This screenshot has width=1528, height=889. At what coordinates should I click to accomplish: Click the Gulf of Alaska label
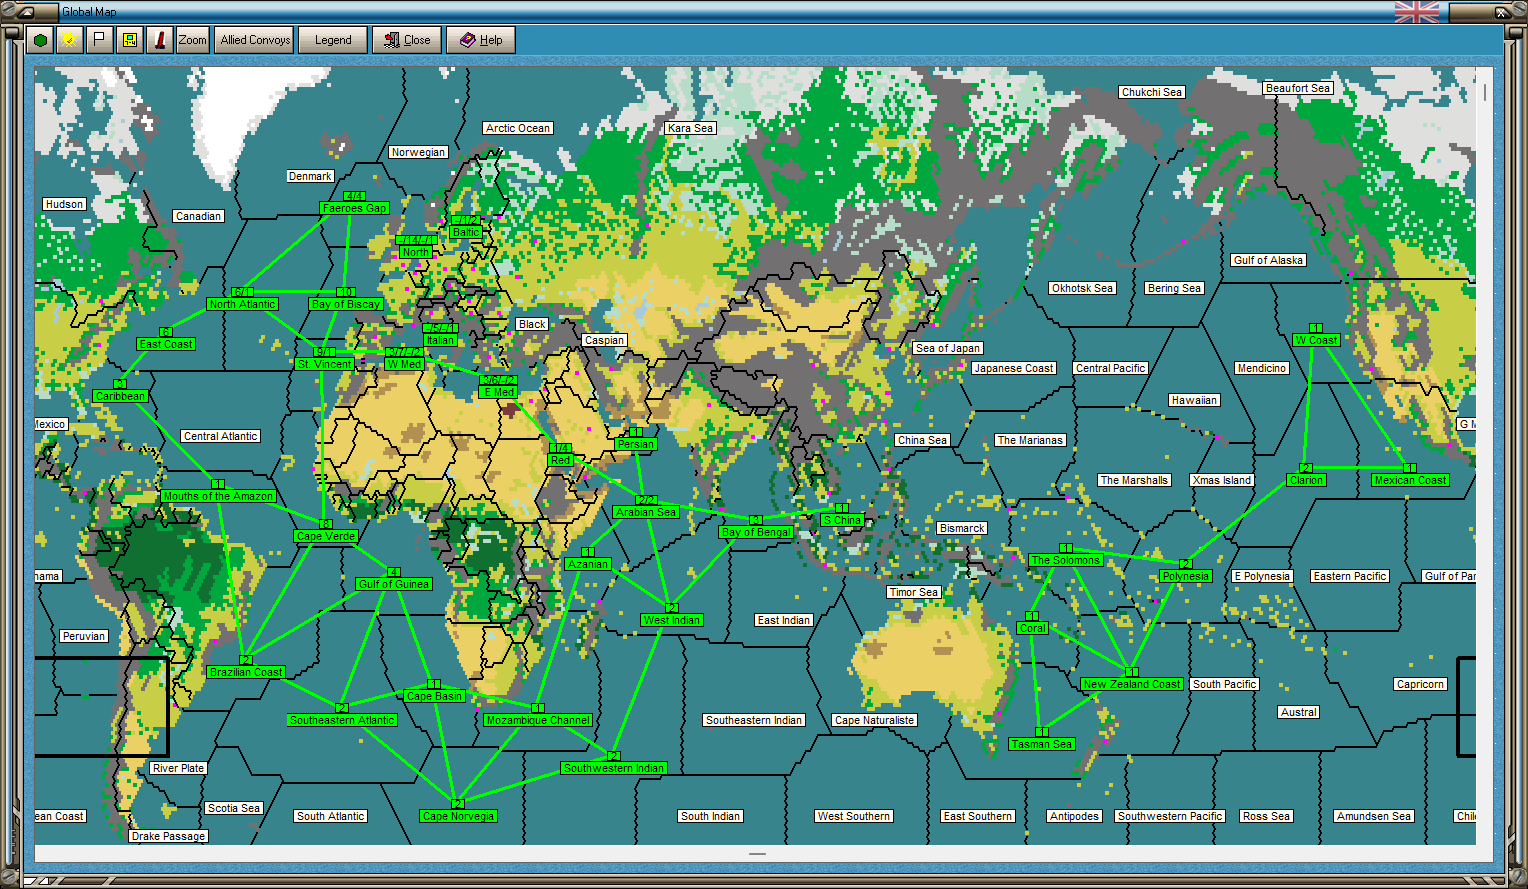pyautogui.click(x=1269, y=260)
